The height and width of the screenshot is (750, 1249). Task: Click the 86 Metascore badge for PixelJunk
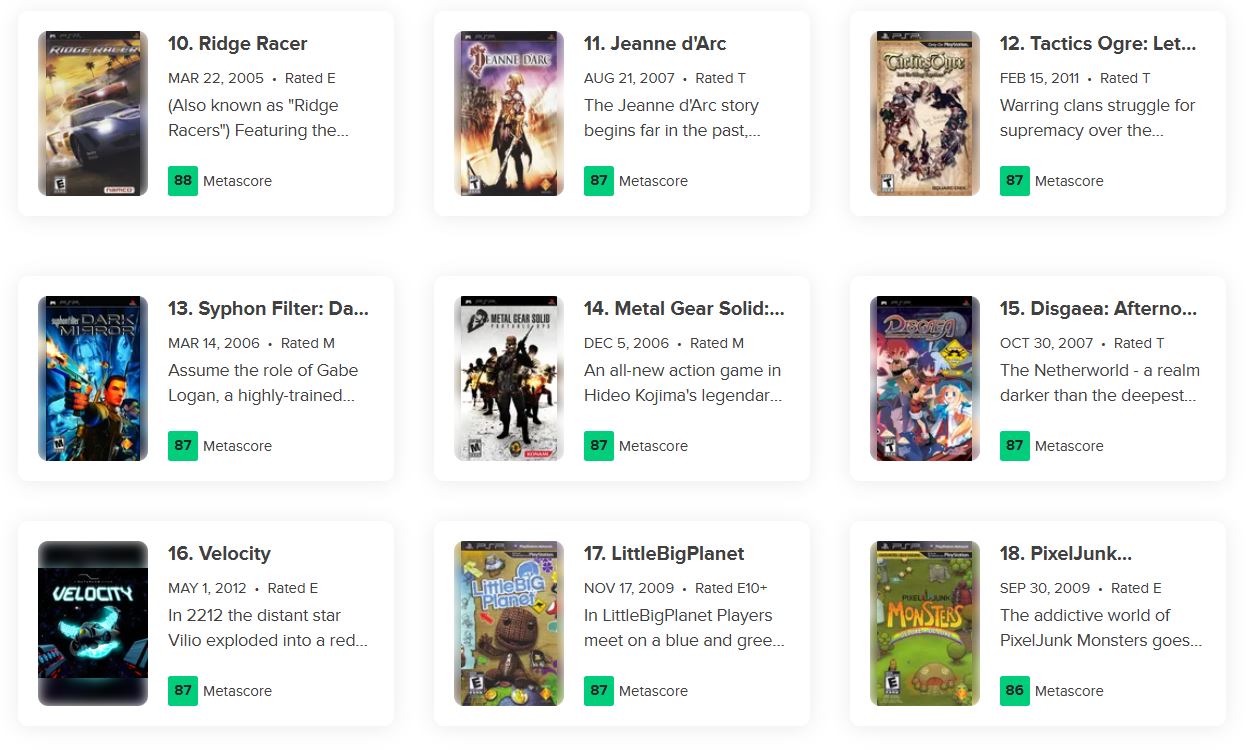[x=1015, y=691]
